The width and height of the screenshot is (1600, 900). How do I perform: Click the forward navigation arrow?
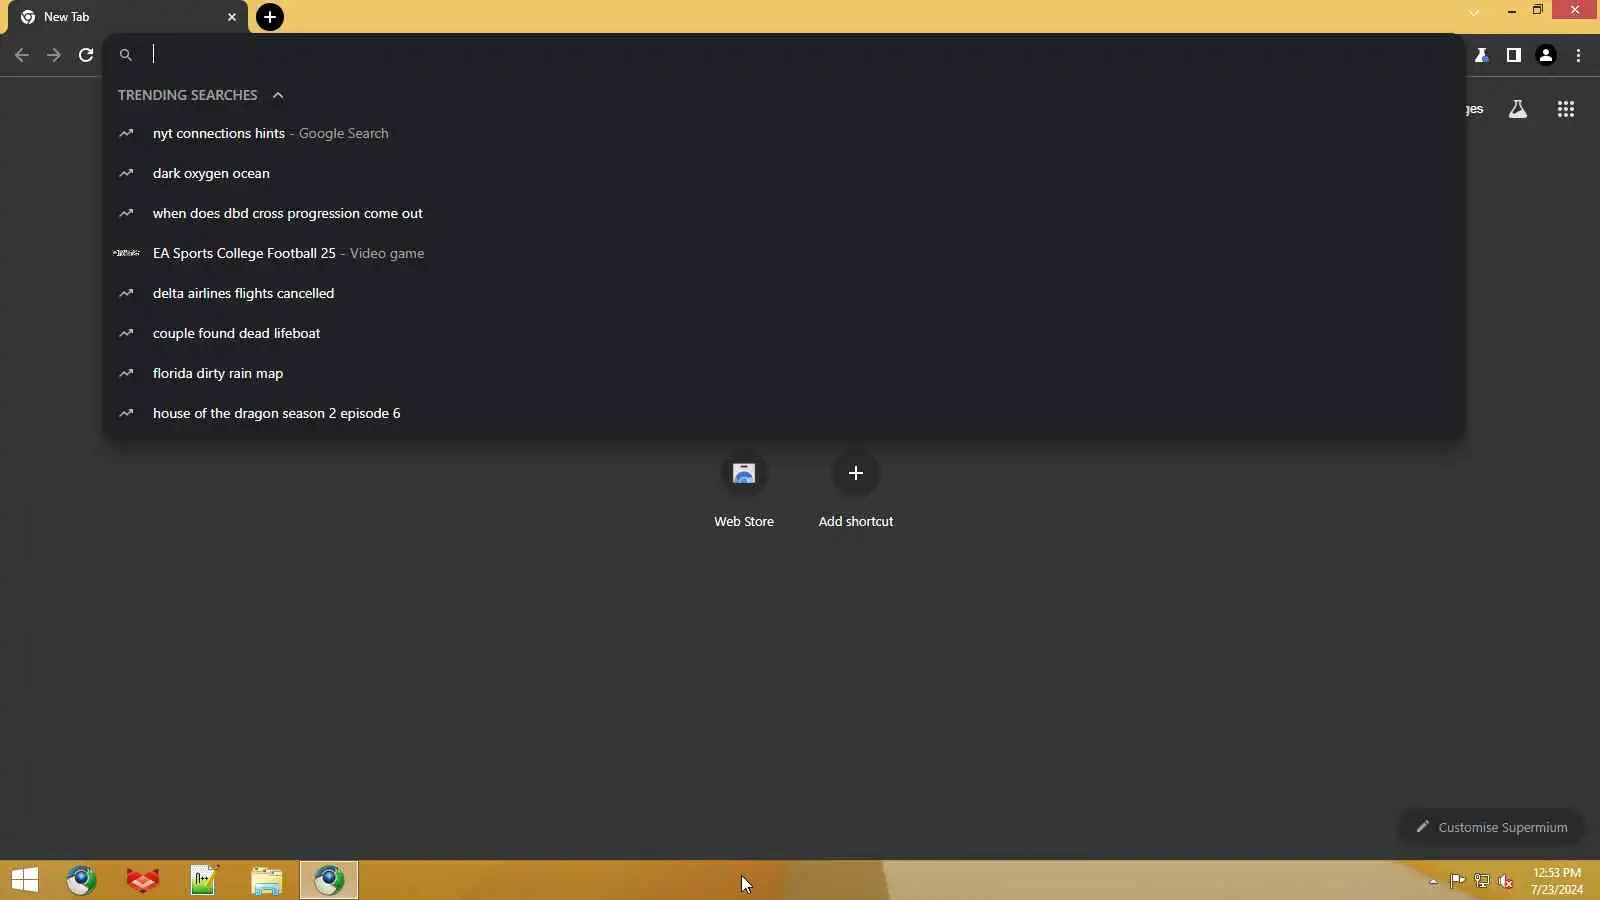[x=54, y=55]
